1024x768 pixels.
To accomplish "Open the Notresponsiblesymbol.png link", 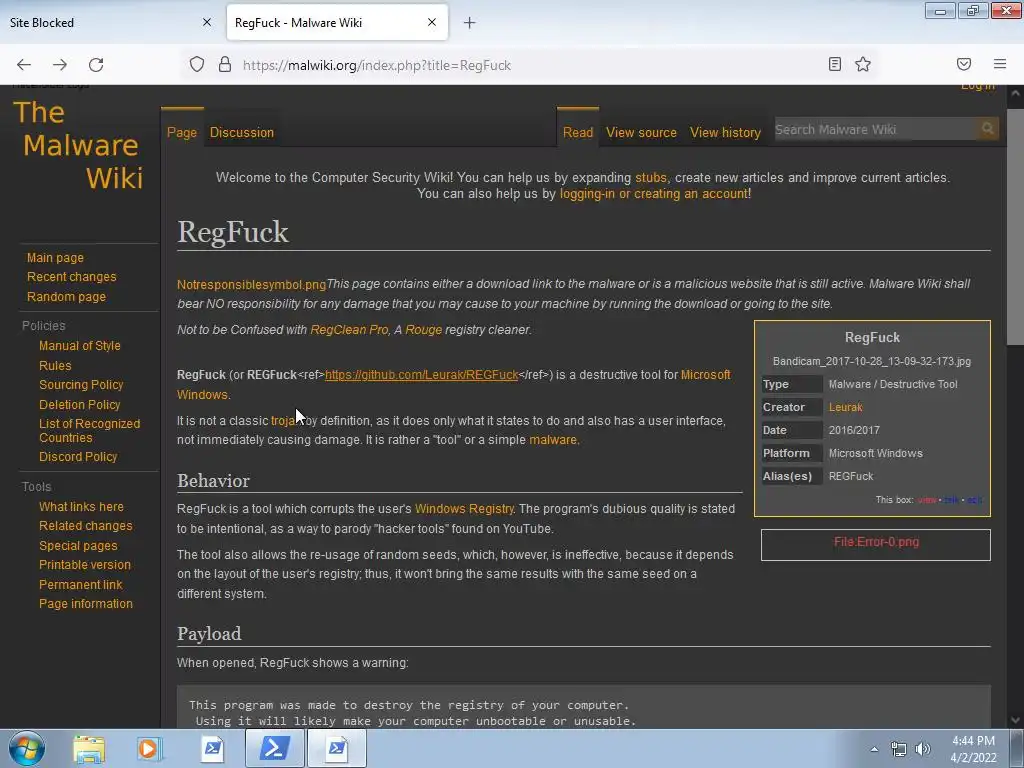I will point(251,285).
